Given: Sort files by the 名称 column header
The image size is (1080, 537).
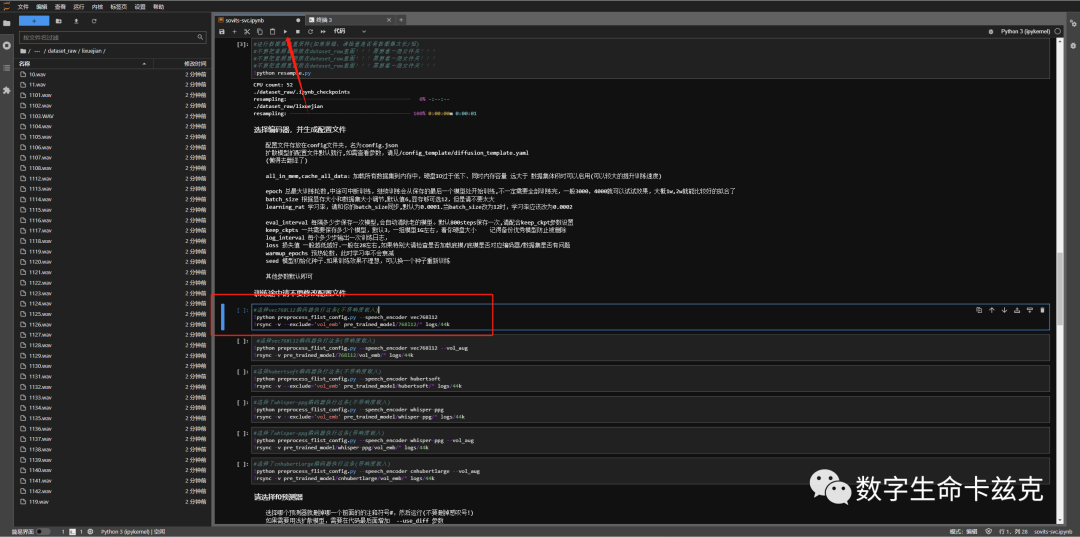Looking at the screenshot, I should [84, 63].
